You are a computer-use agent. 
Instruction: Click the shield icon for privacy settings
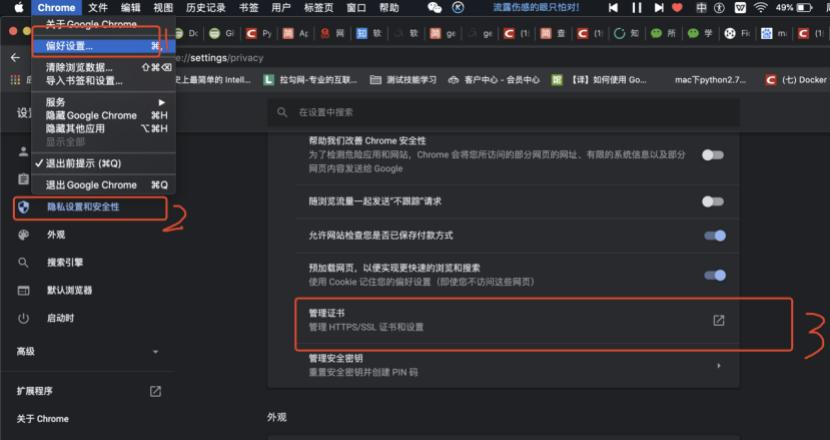click(23, 207)
